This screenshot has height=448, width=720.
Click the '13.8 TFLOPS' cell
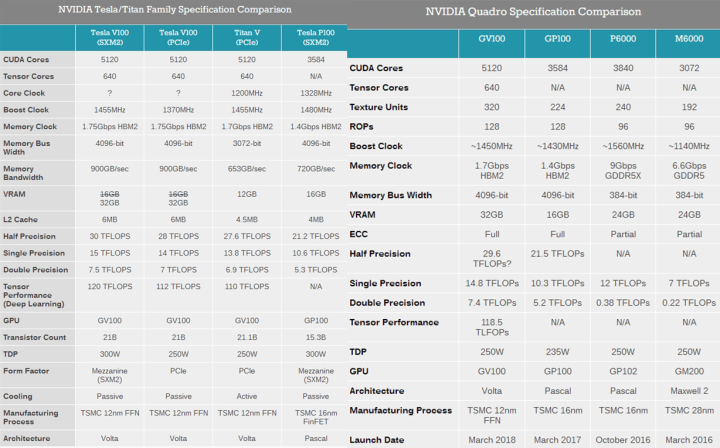click(x=247, y=253)
